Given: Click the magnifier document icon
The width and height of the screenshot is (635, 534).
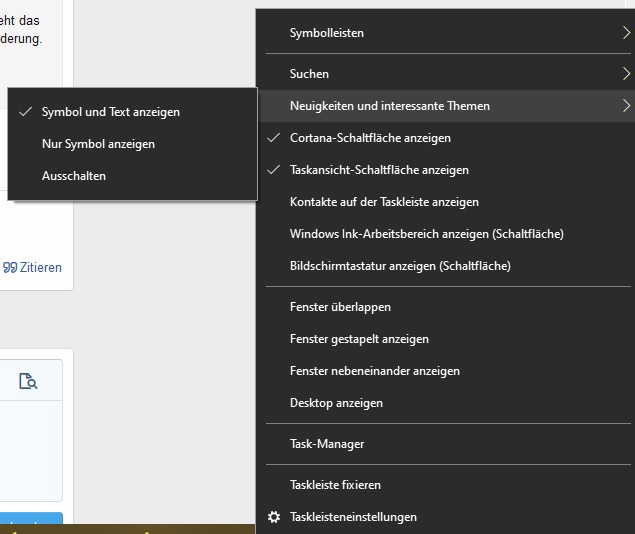Looking at the screenshot, I should click(x=28, y=381).
